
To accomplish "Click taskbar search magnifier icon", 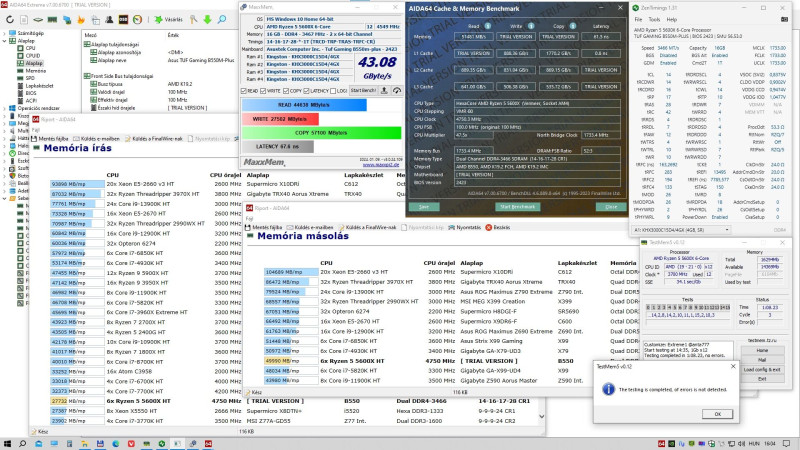I will tap(22, 444).
